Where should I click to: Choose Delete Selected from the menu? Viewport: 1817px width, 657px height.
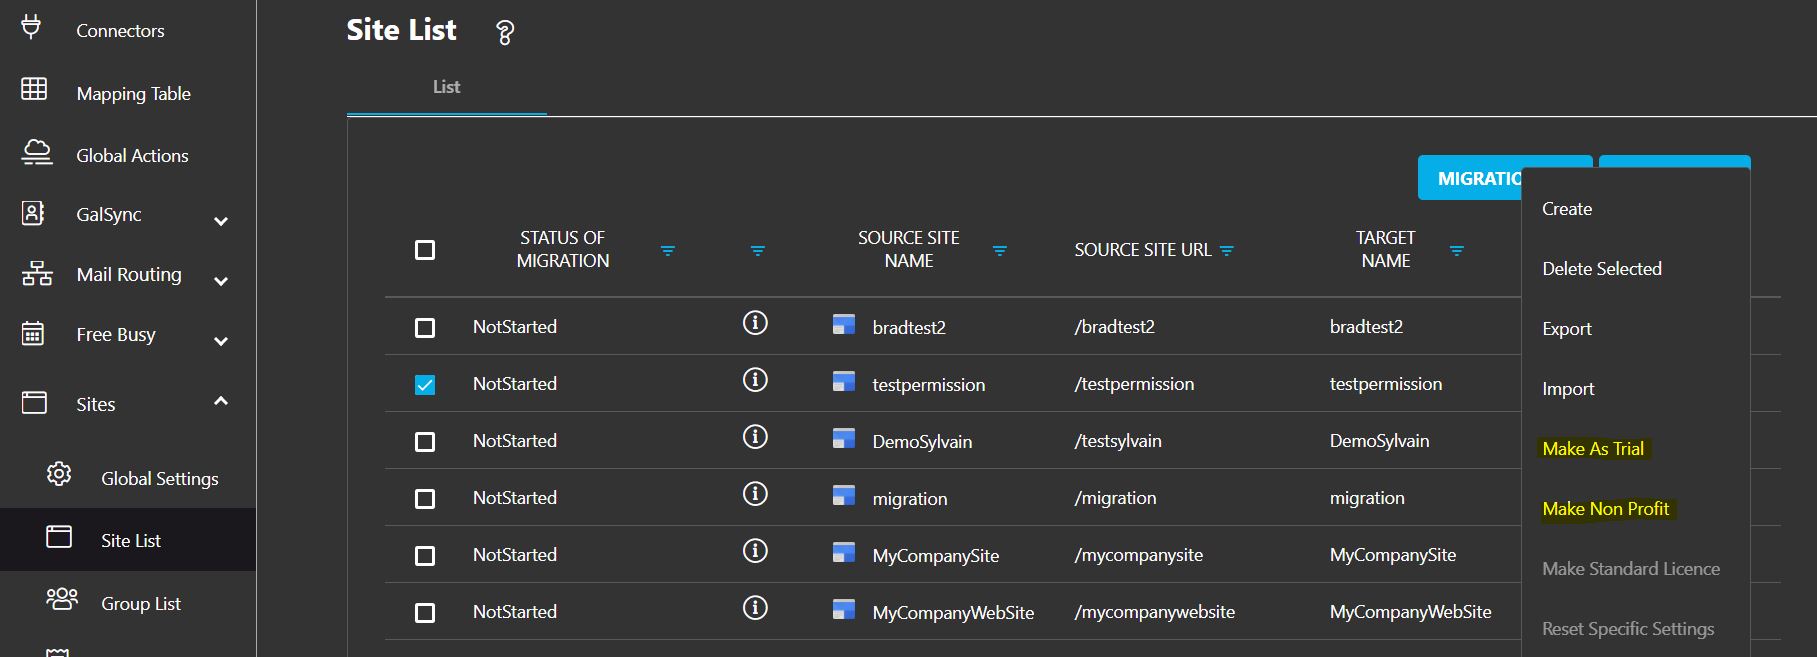[x=1601, y=269]
